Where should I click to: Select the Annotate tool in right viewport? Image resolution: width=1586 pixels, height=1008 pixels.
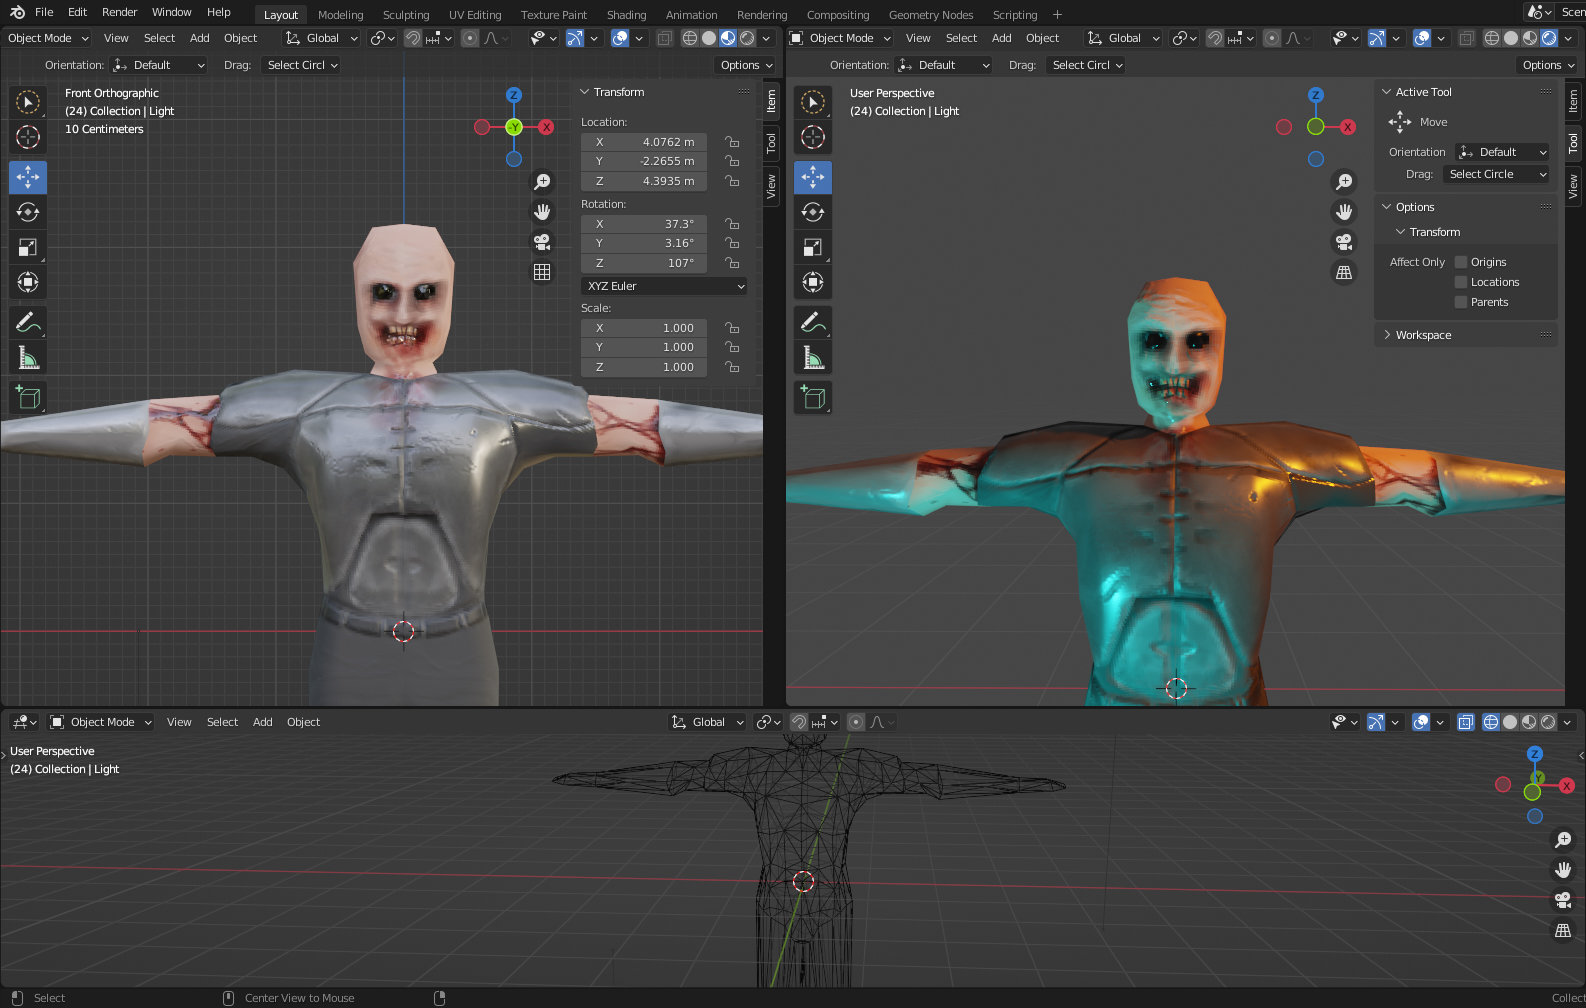pos(813,322)
